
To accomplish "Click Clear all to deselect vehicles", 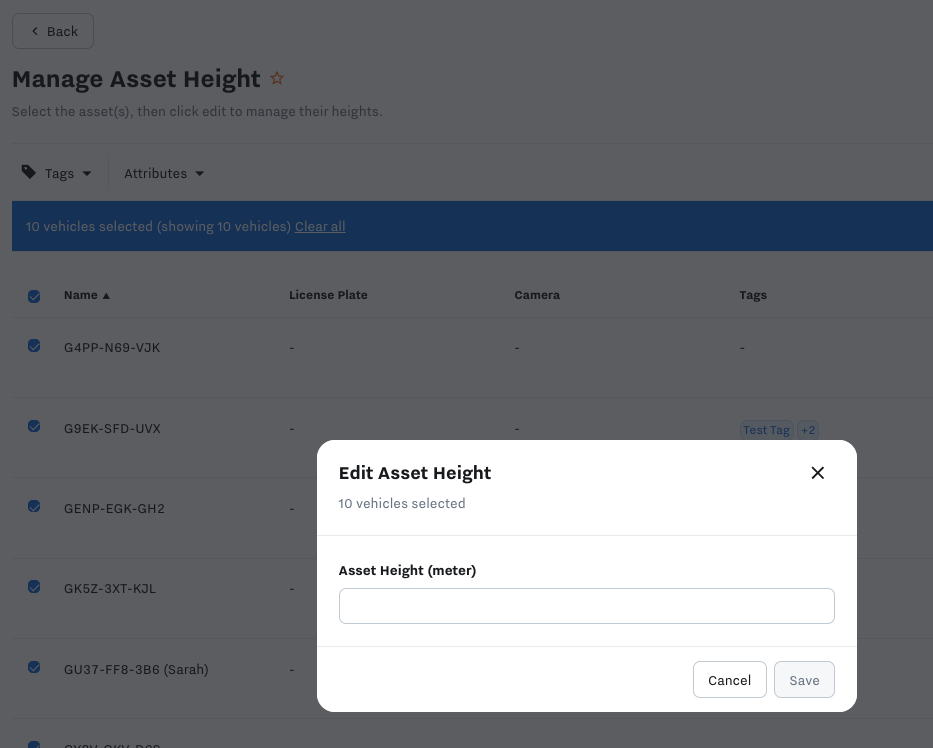I will tap(320, 226).
